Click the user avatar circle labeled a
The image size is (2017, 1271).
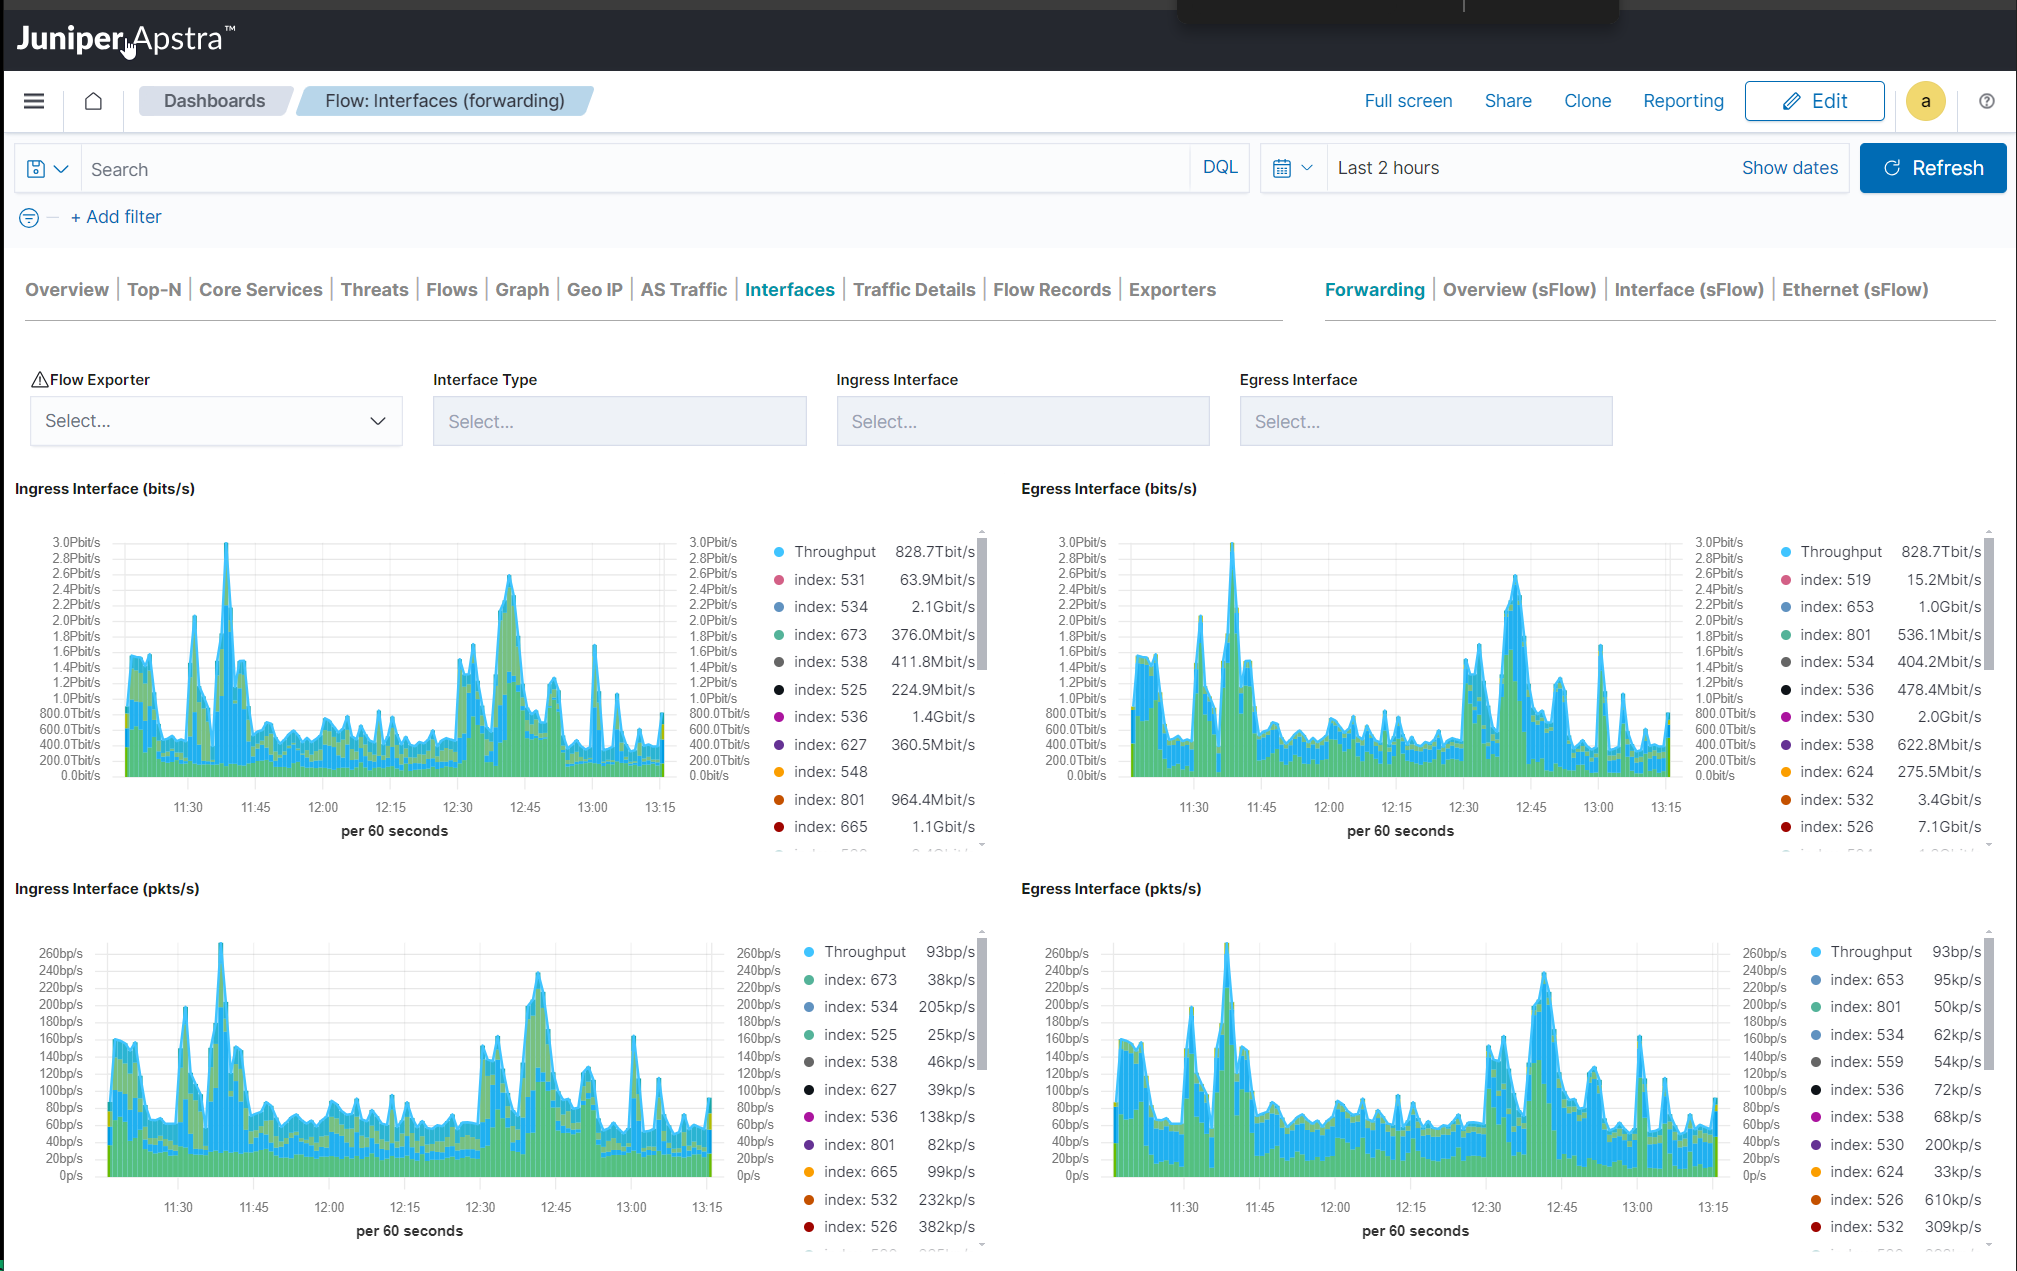click(1925, 101)
